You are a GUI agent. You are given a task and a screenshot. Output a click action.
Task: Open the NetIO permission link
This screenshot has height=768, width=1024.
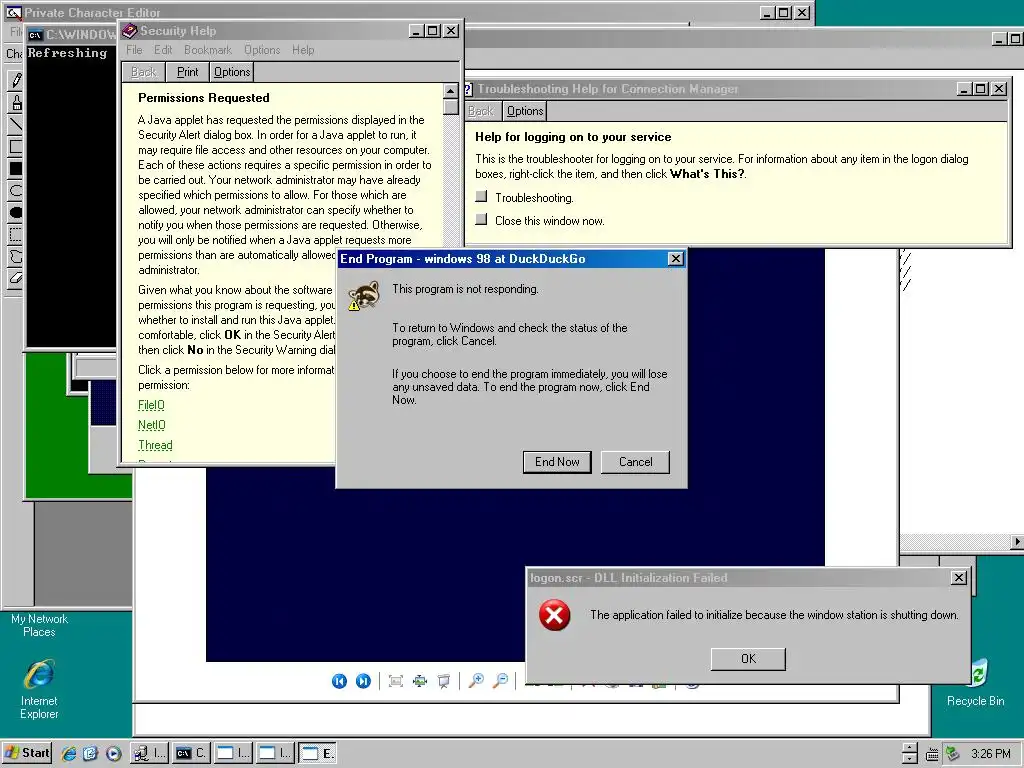click(x=152, y=425)
